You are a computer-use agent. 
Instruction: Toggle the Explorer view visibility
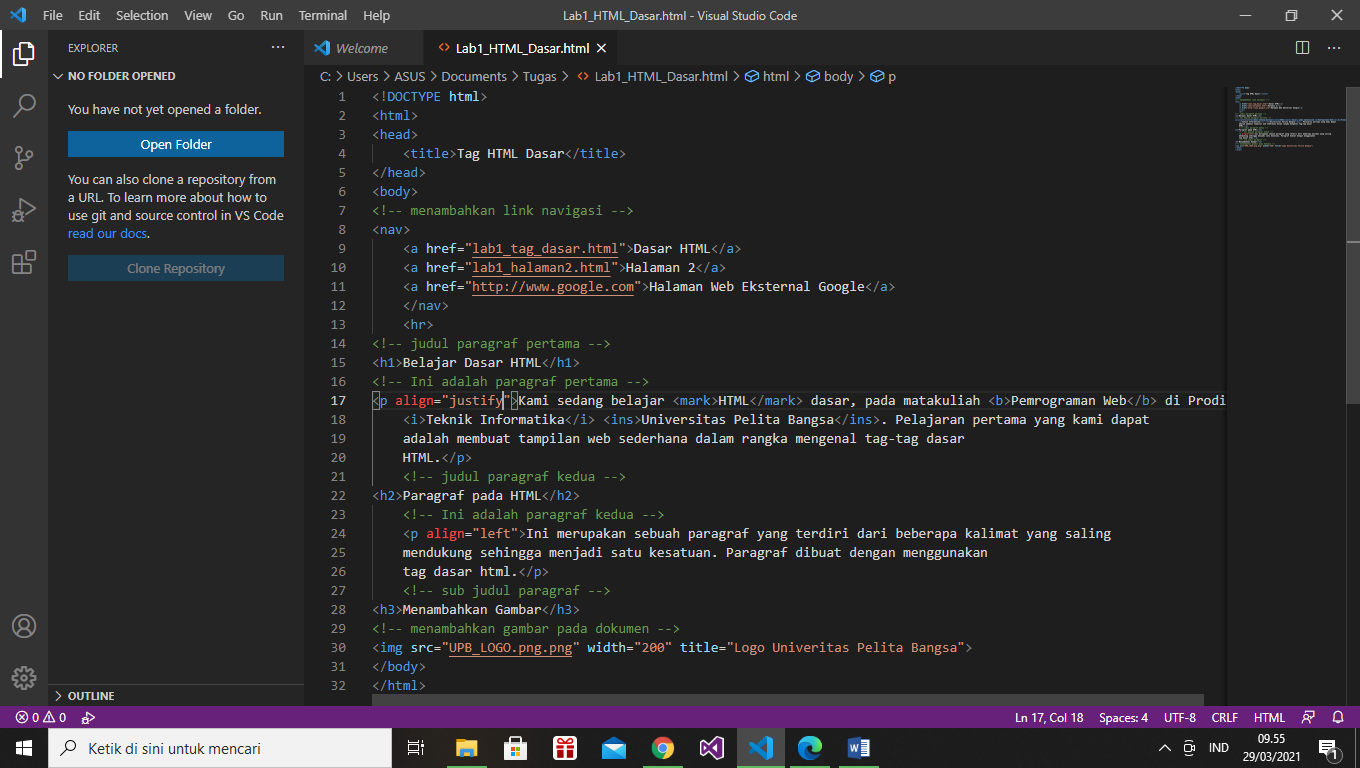[24, 54]
